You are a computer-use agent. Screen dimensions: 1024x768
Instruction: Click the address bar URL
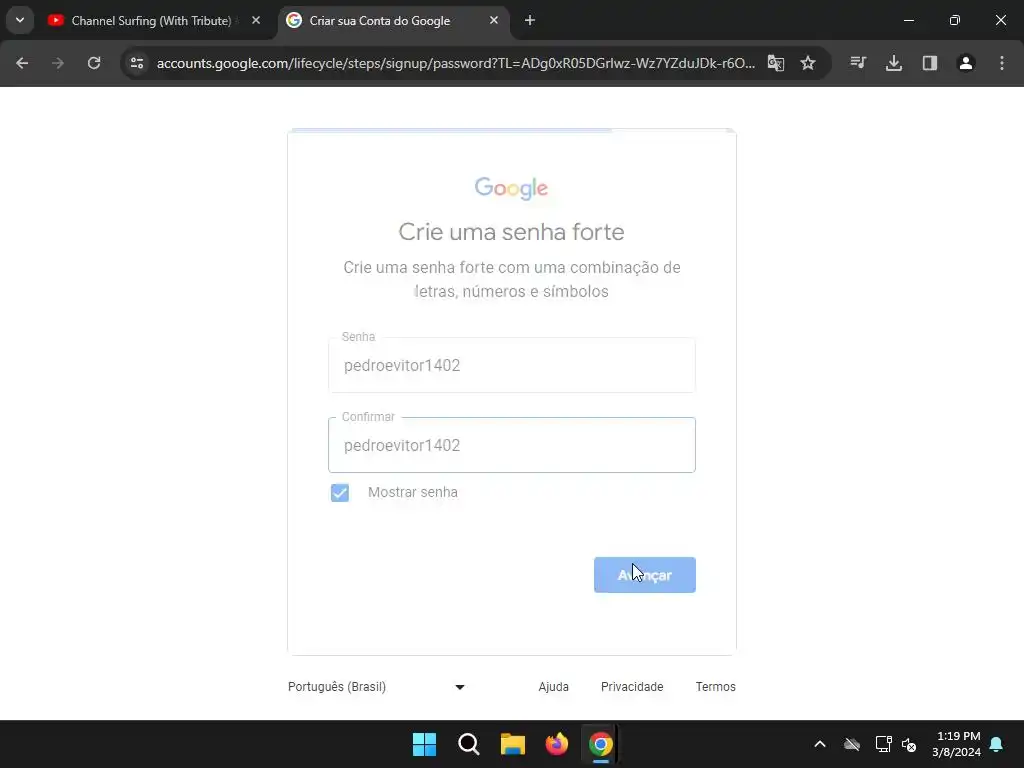456,63
